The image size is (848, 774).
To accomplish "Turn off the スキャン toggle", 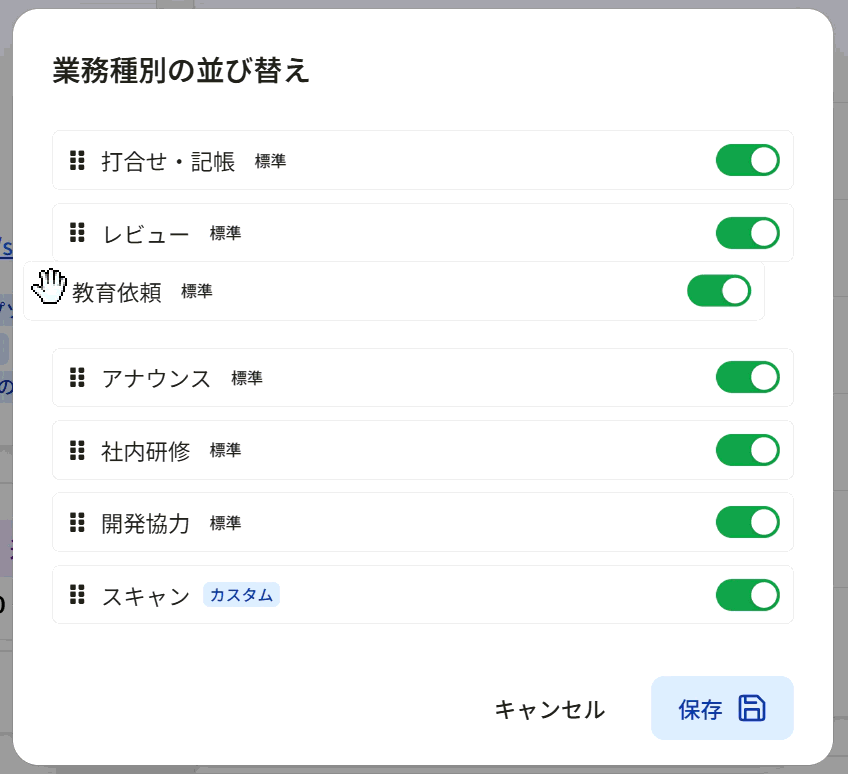I will pyautogui.click(x=747, y=595).
